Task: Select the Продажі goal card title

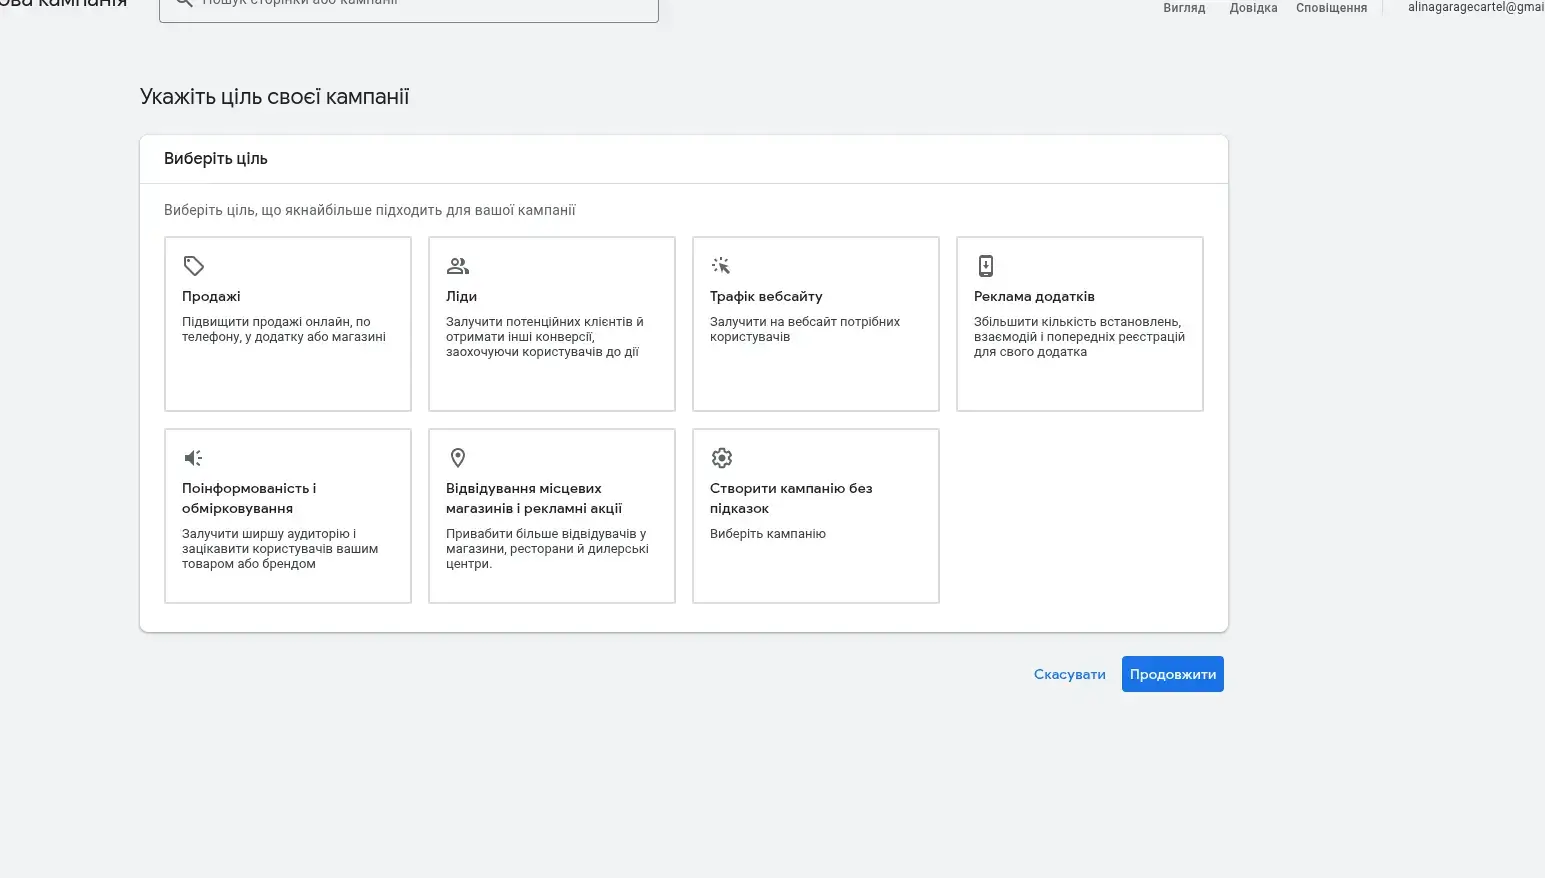Action: tap(211, 297)
